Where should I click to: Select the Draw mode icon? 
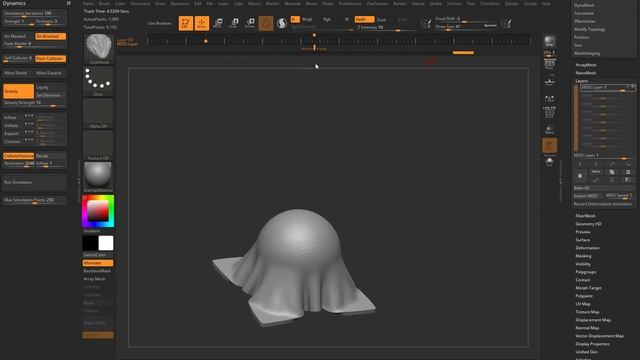point(202,23)
